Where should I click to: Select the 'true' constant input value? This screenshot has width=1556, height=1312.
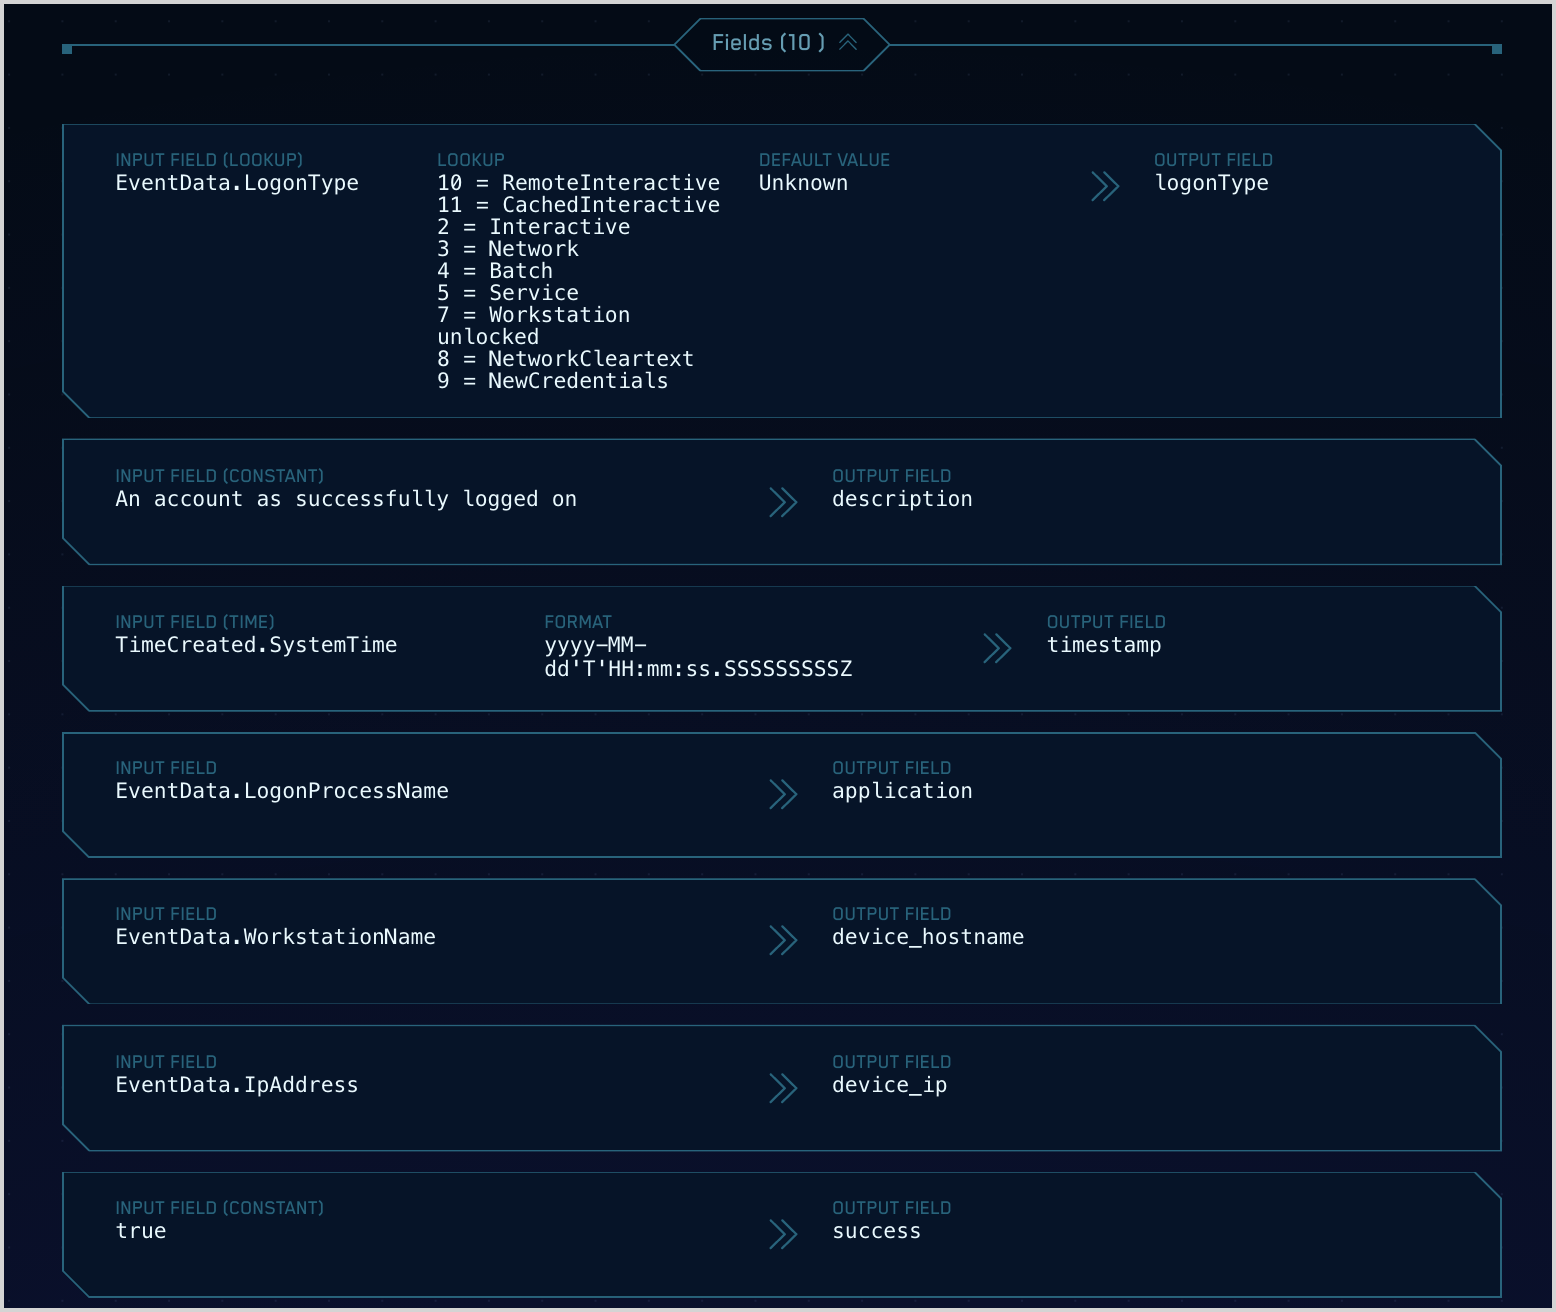(141, 1231)
